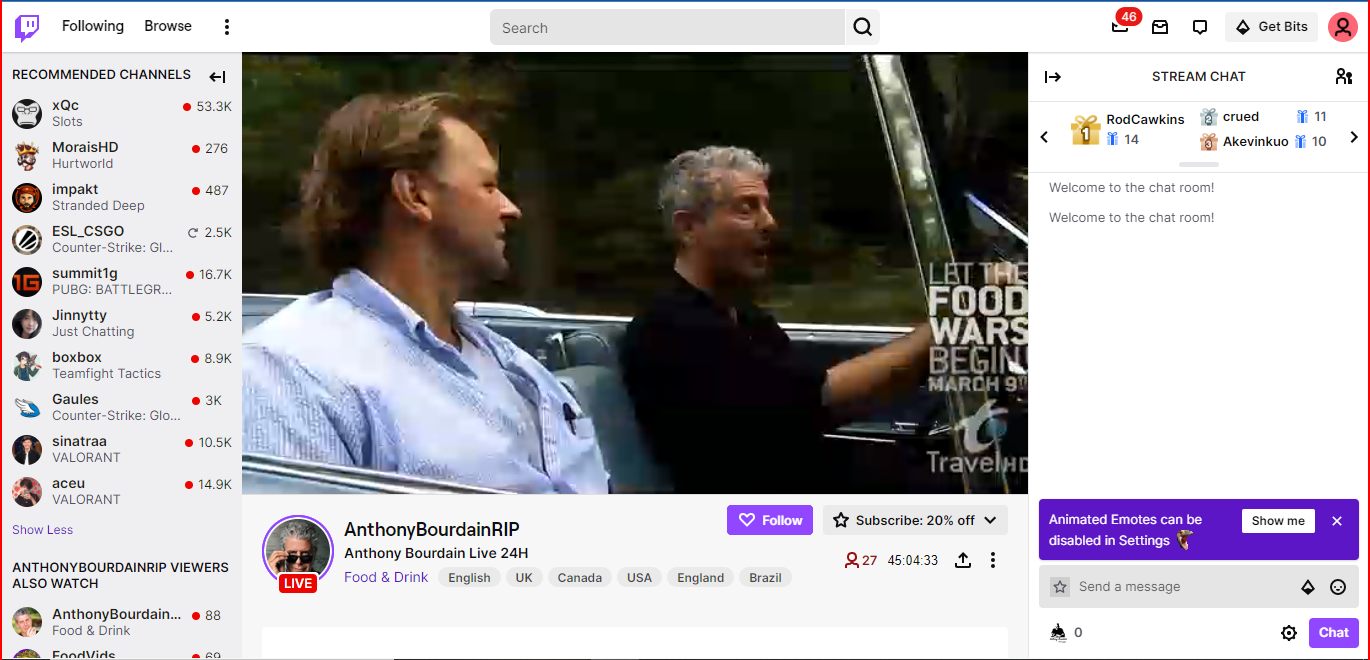Go to the Following tab
The image size is (1370, 660).
coord(93,26)
